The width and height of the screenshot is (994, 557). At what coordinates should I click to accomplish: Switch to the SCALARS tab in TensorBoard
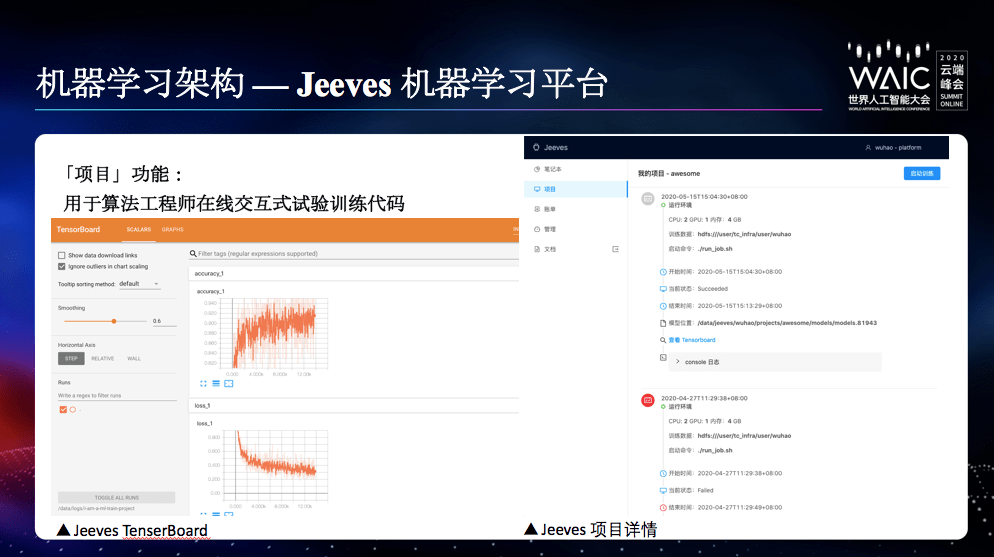point(139,229)
